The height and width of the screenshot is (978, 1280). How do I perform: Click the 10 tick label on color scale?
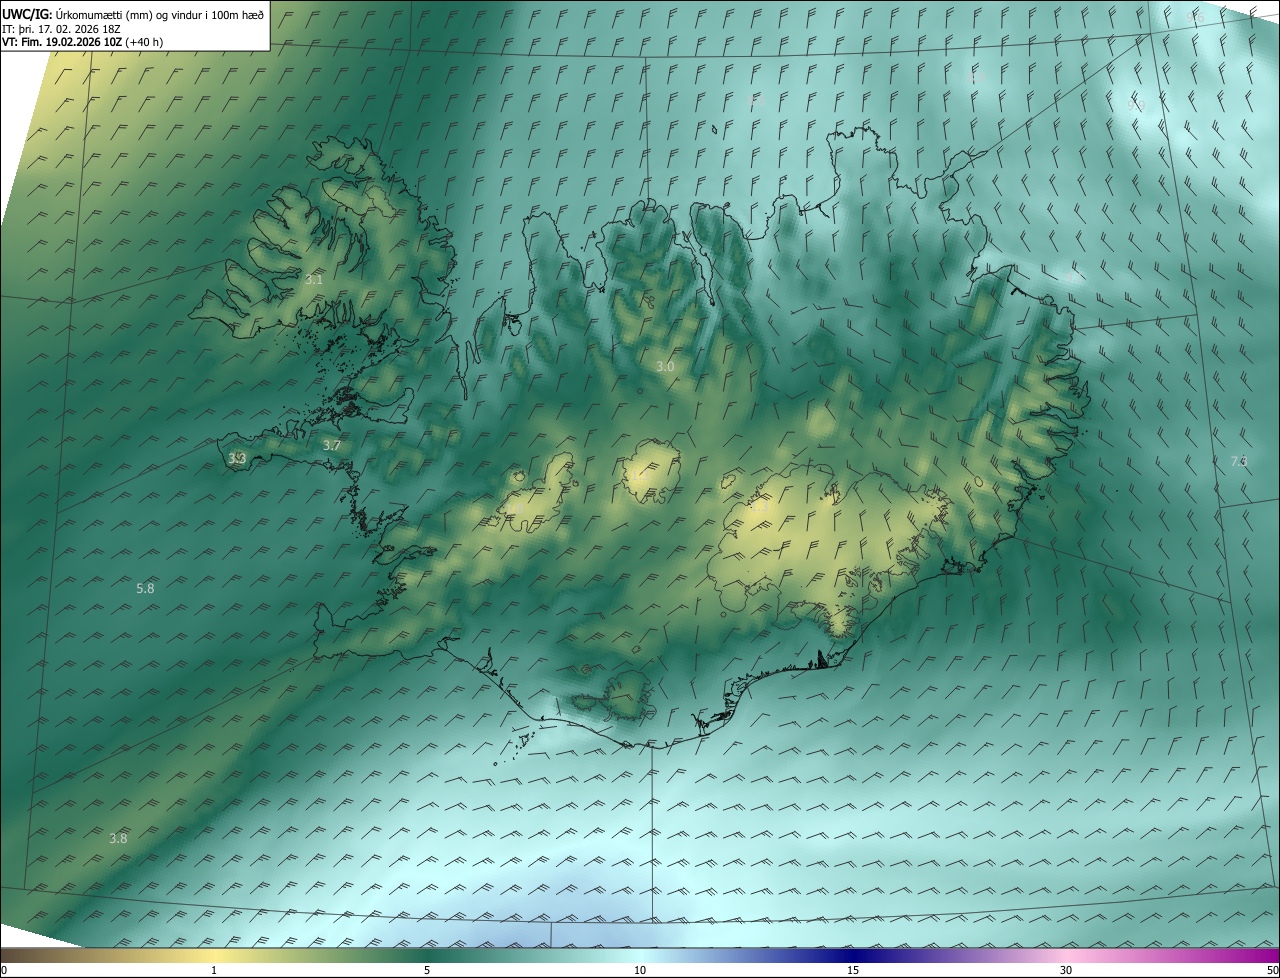coord(640,970)
